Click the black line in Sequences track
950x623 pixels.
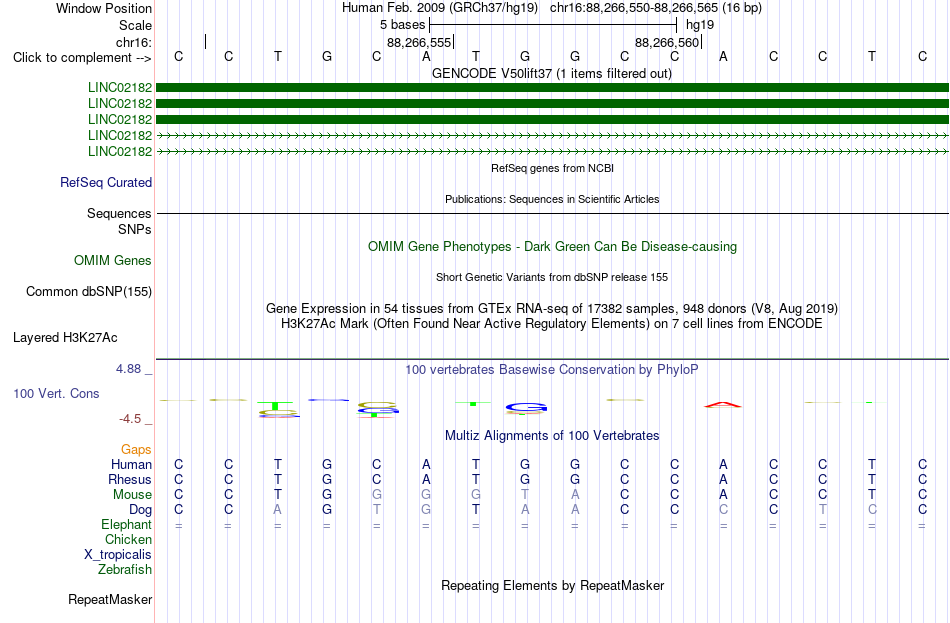(x=552, y=213)
